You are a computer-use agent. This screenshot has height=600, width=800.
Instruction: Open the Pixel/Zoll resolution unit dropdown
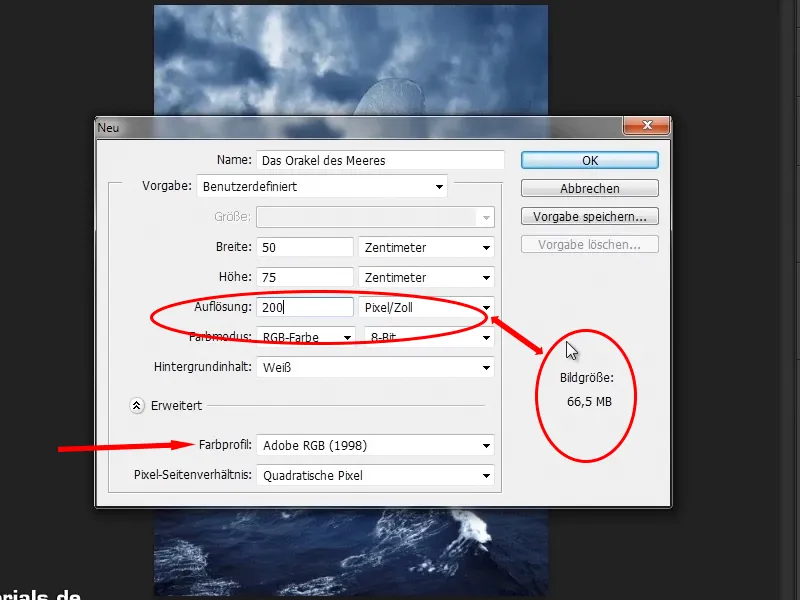click(x=426, y=307)
